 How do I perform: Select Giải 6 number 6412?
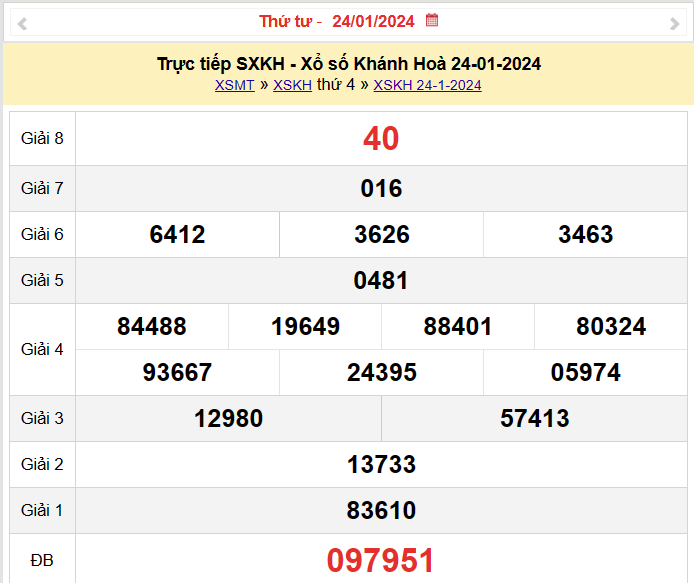pos(177,234)
